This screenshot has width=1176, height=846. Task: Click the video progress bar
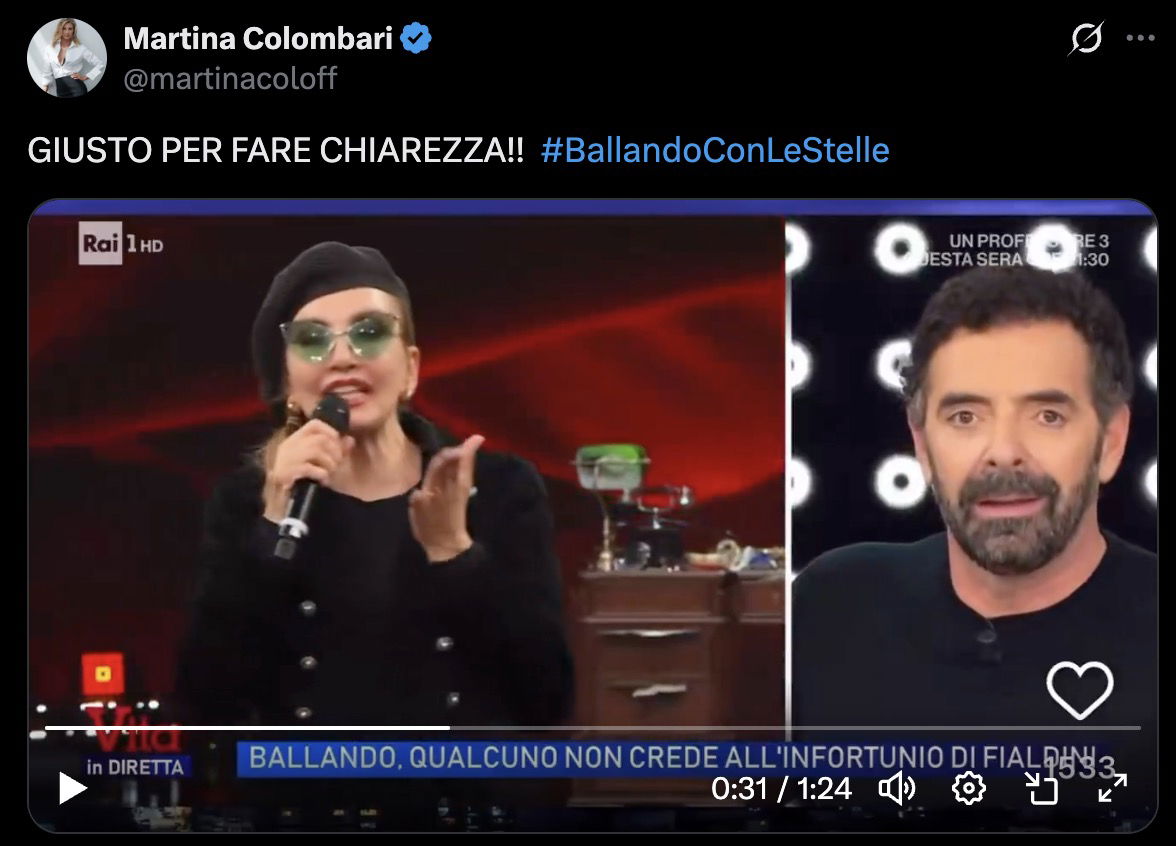point(592,728)
